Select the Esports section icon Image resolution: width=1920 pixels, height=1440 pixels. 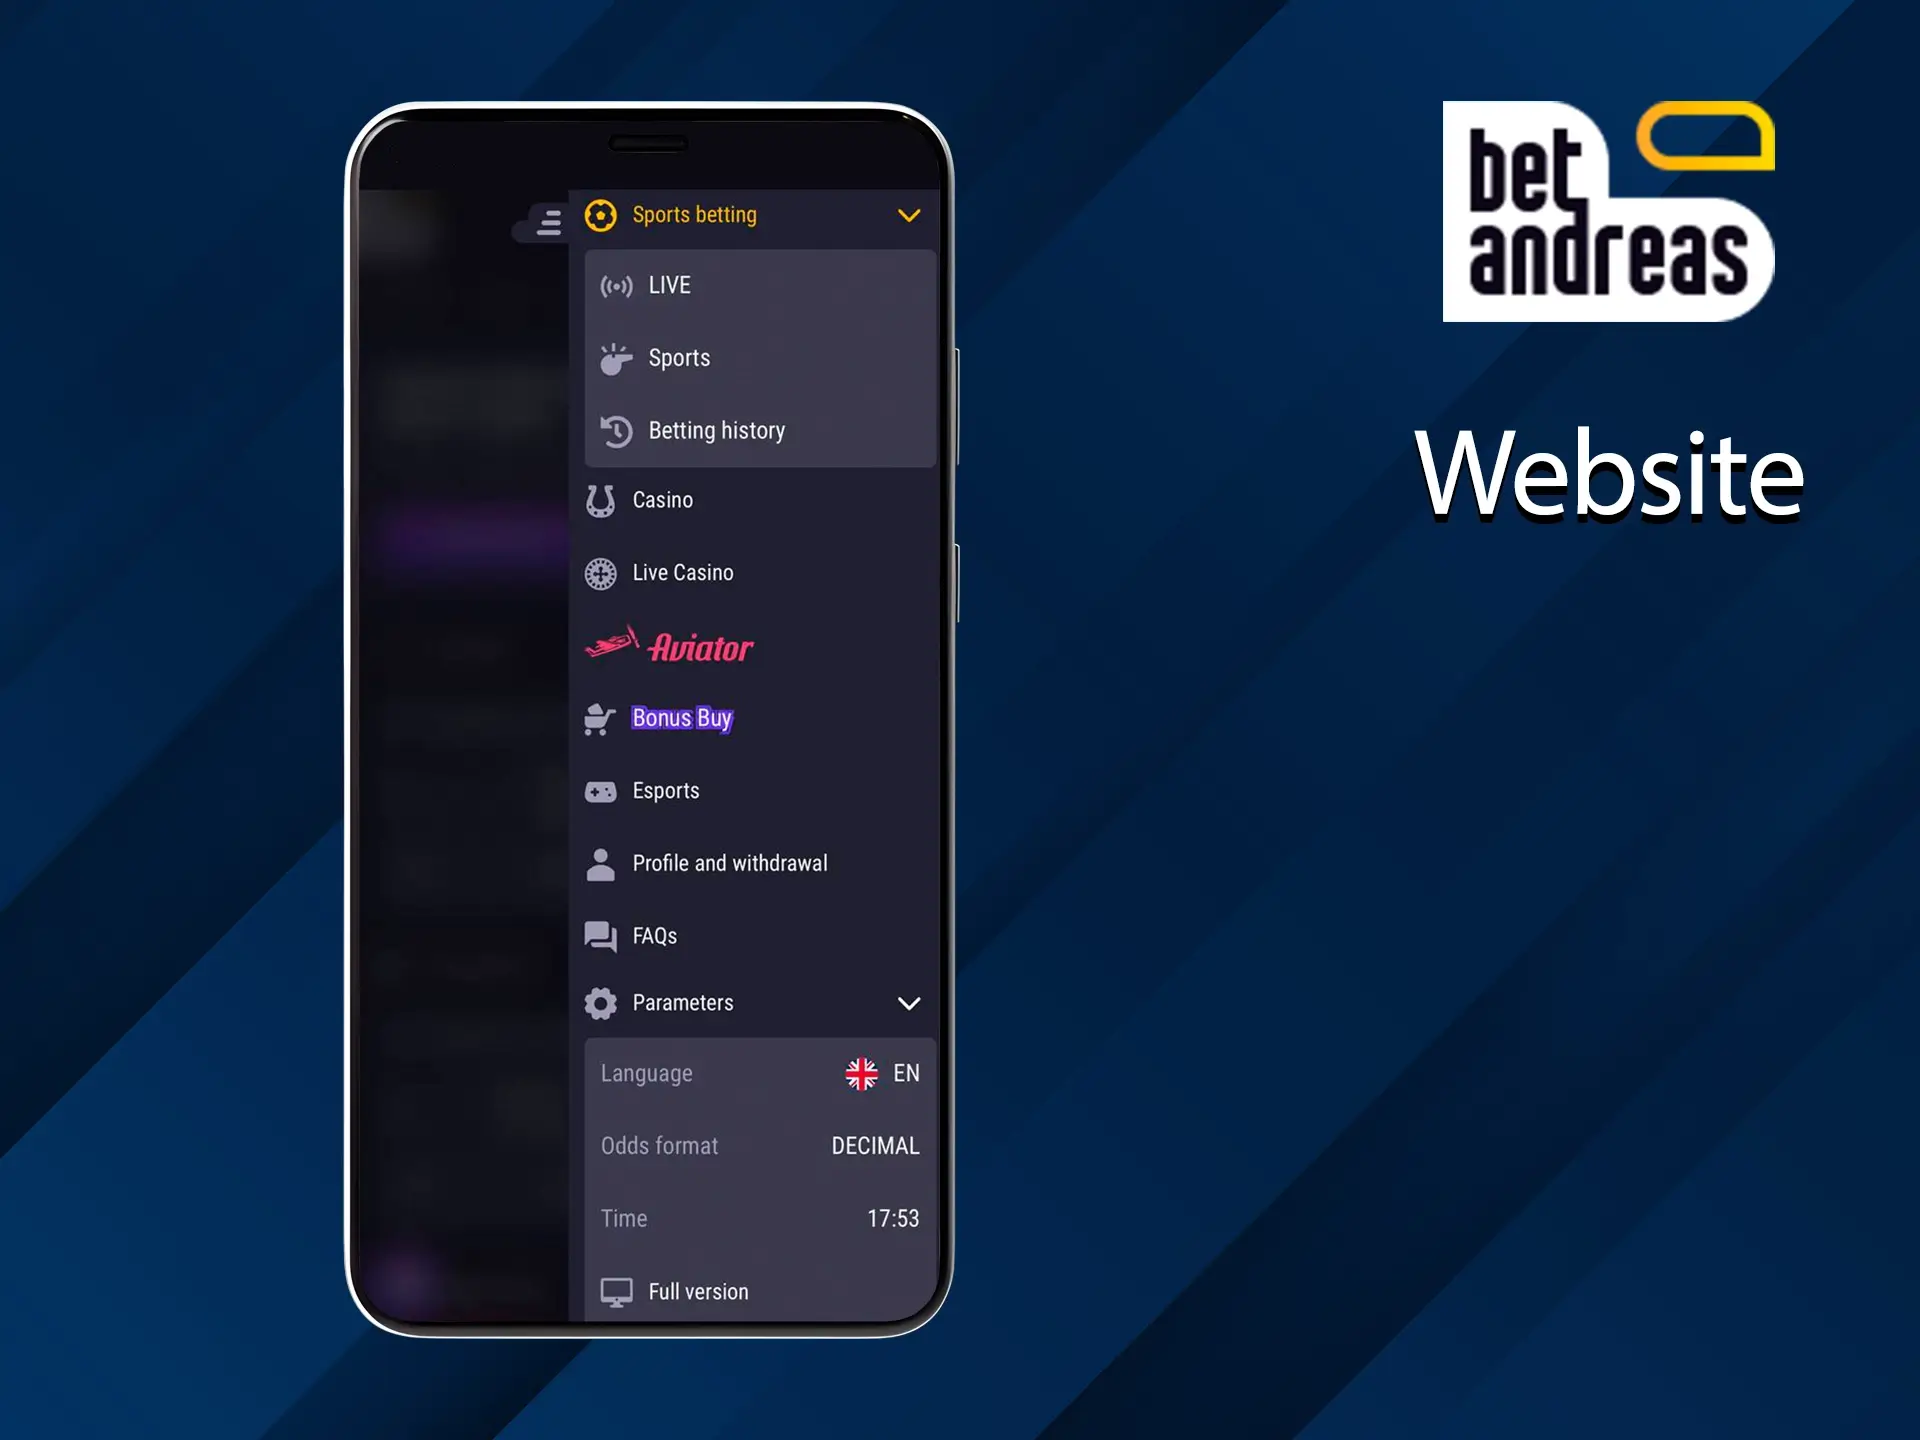click(602, 790)
